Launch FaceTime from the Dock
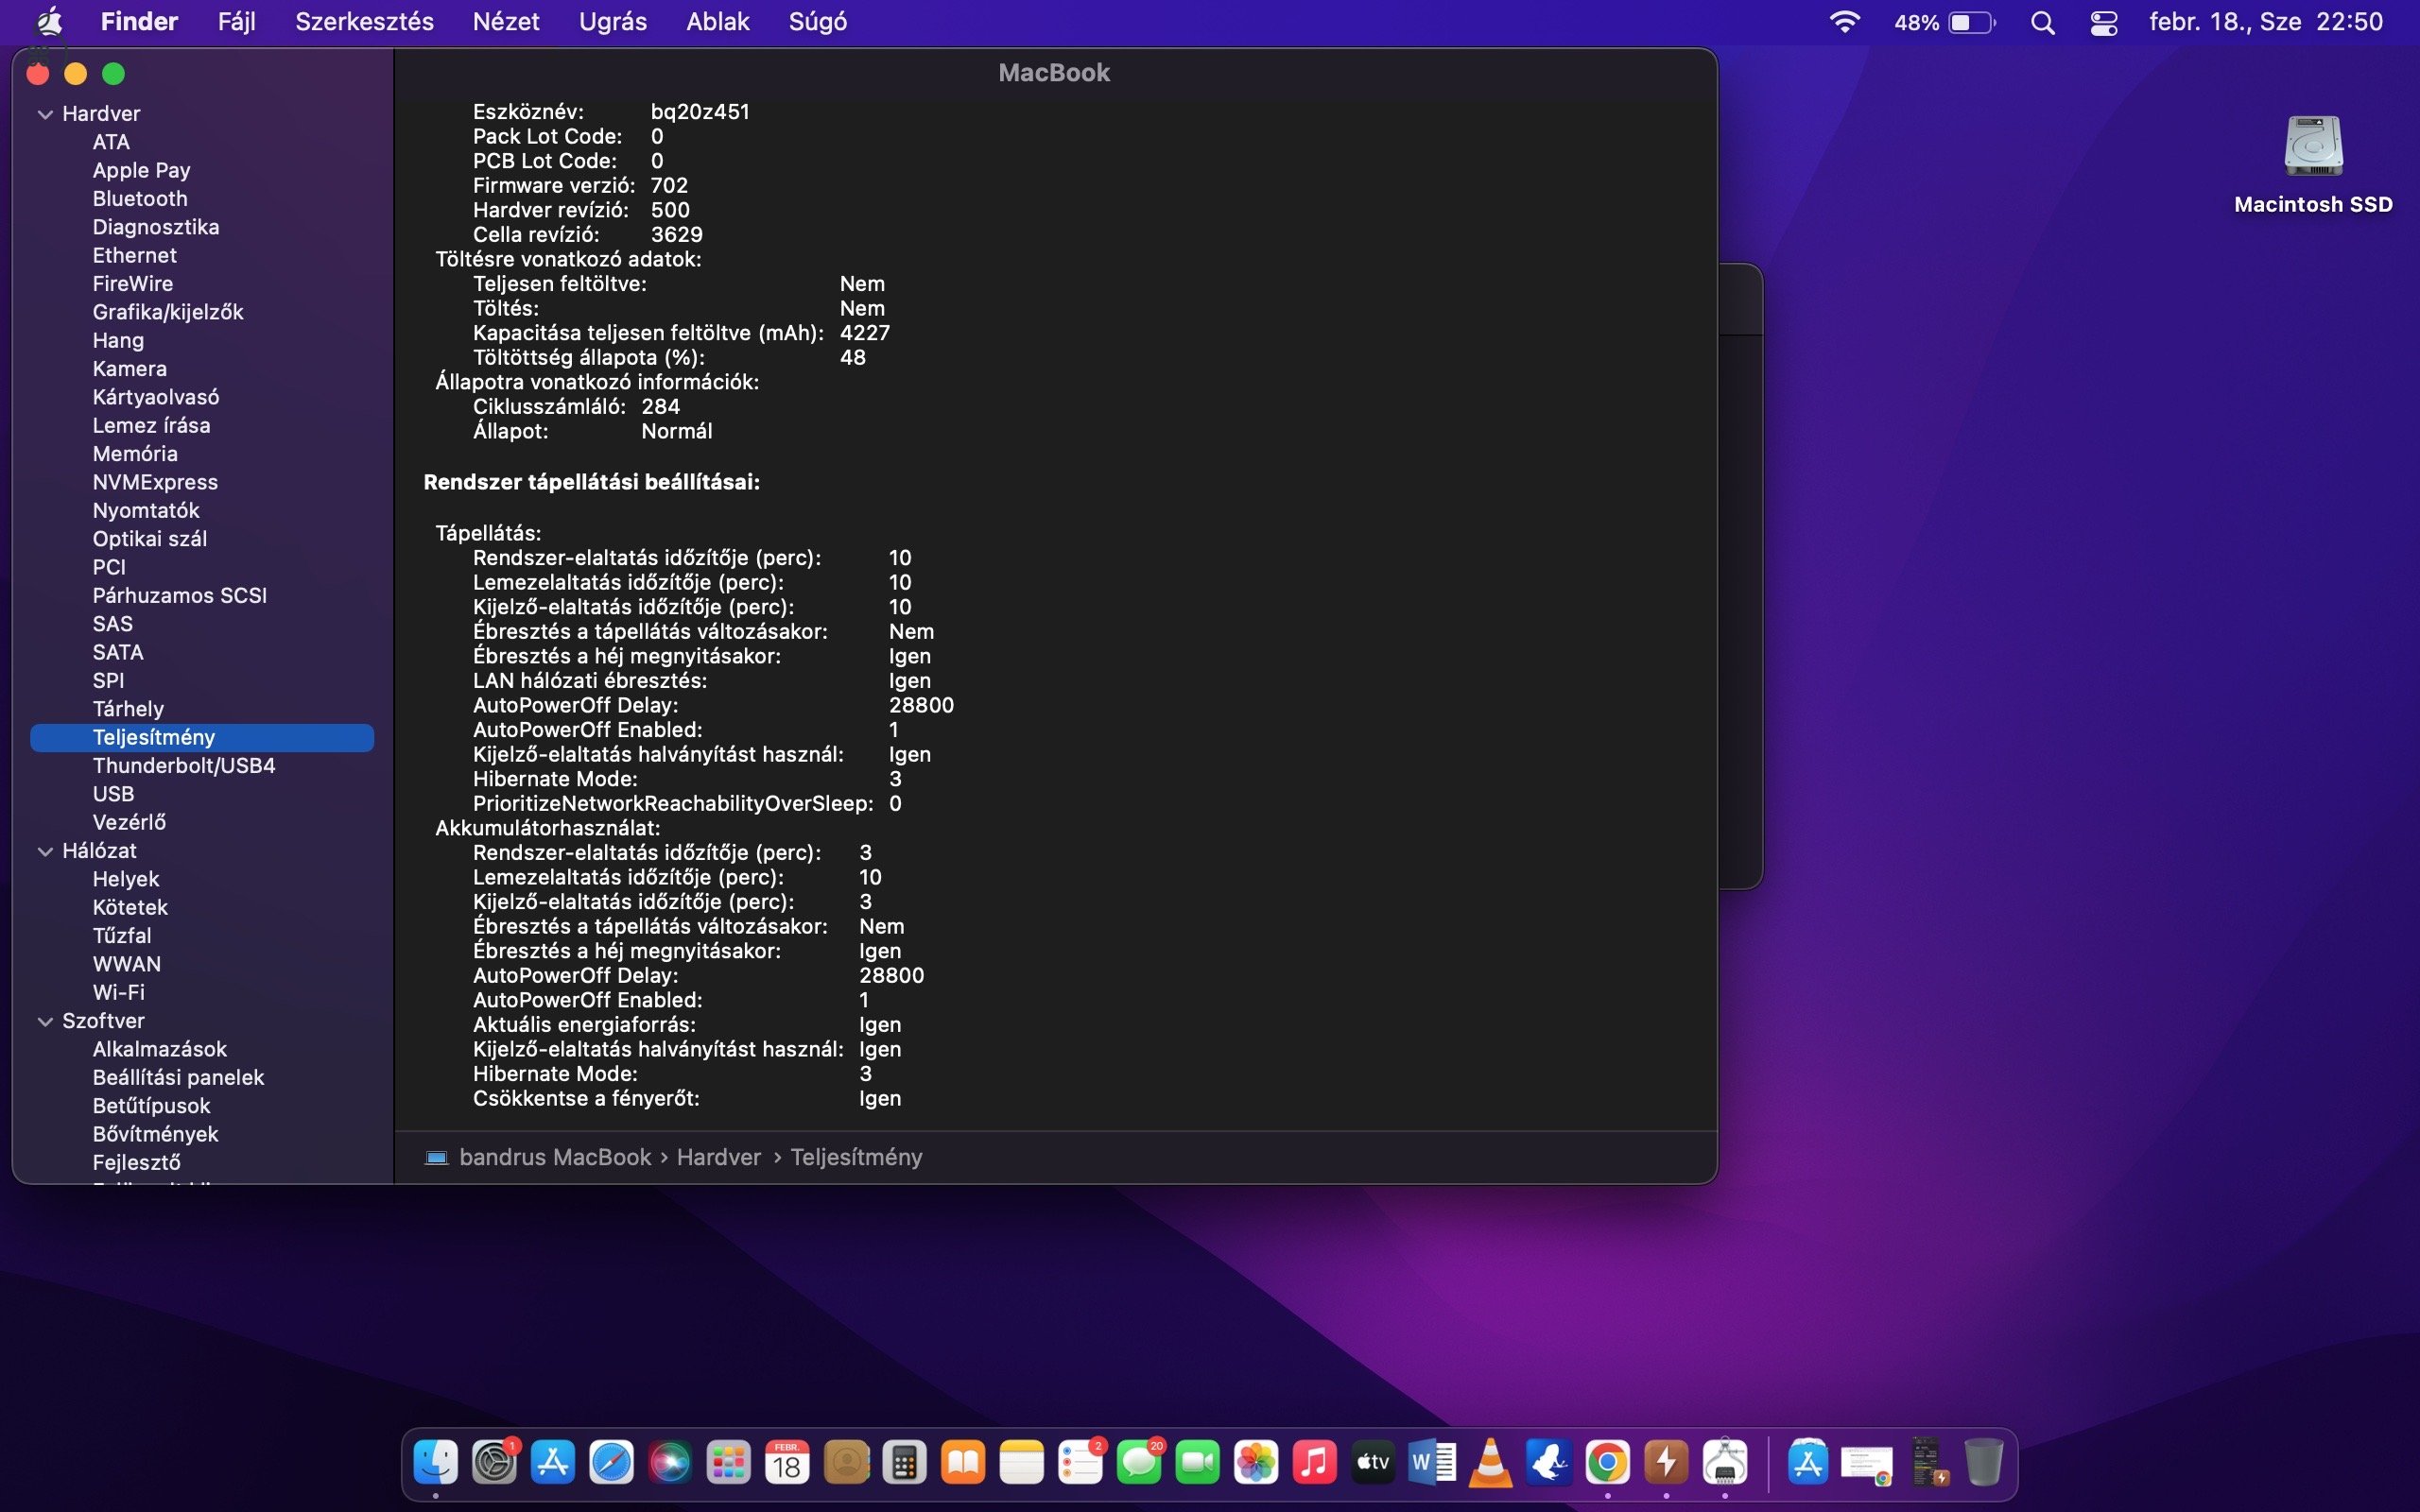This screenshot has width=2420, height=1512. [x=1198, y=1461]
